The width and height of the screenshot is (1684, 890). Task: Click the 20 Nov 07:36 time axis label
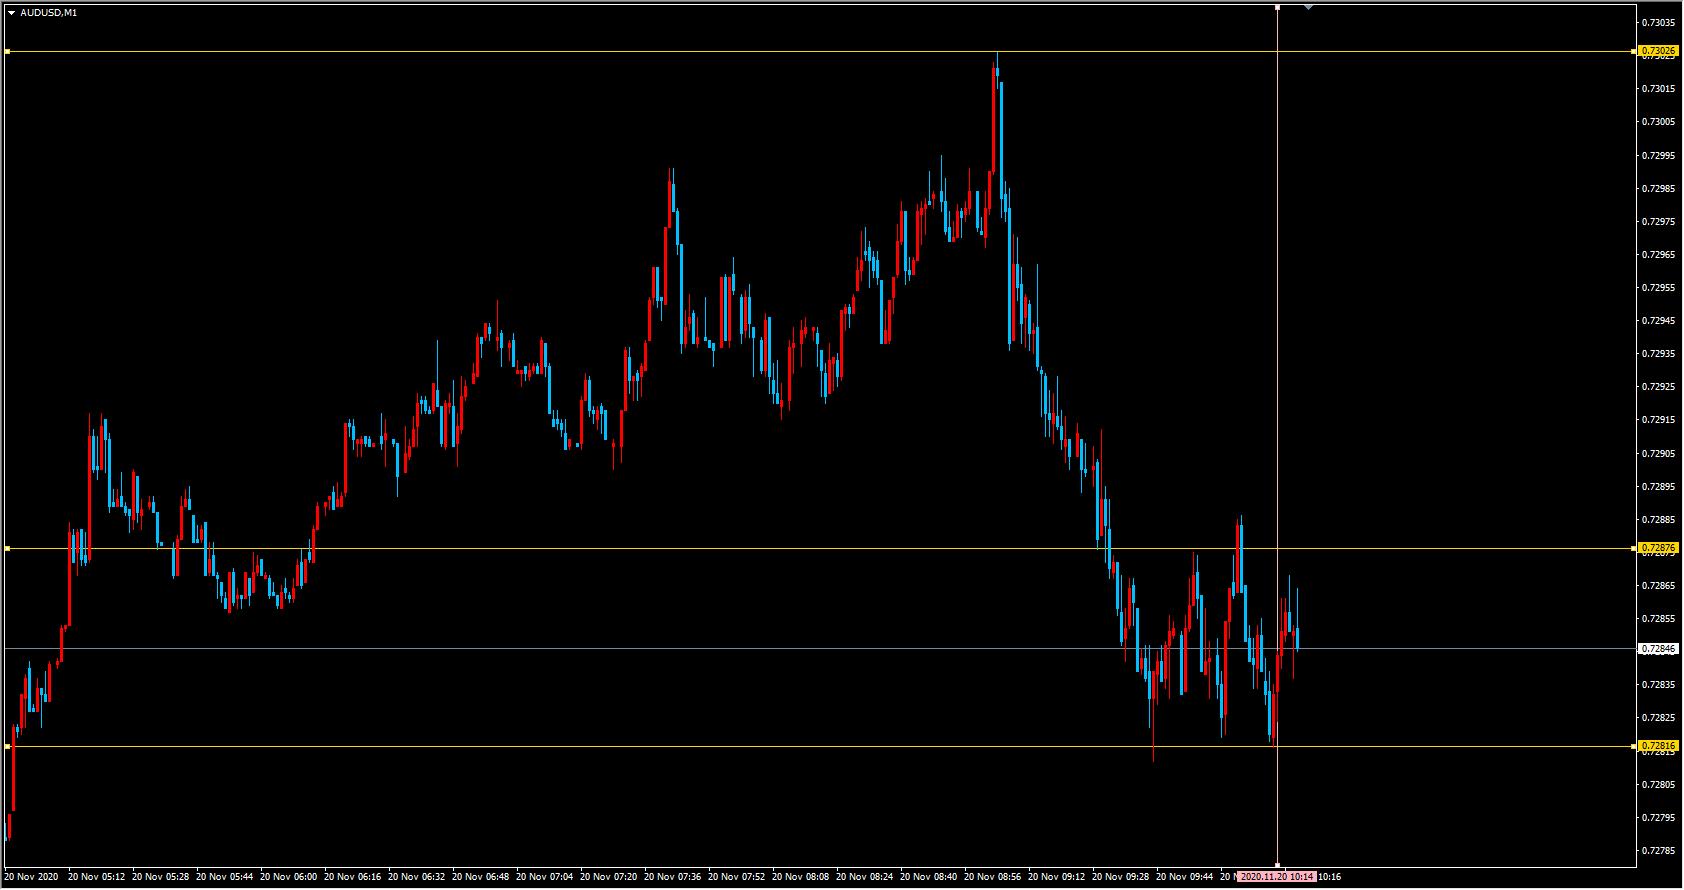pos(673,877)
